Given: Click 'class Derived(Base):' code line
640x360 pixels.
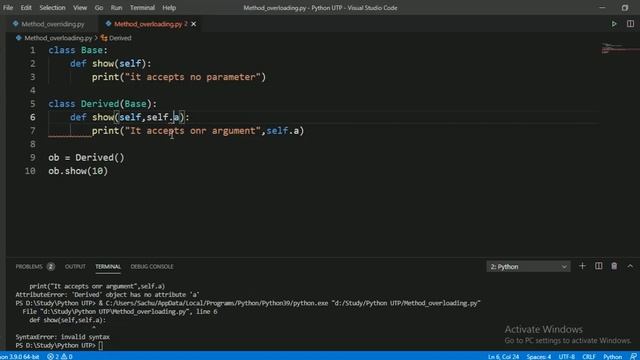Looking at the screenshot, I should 102,104.
